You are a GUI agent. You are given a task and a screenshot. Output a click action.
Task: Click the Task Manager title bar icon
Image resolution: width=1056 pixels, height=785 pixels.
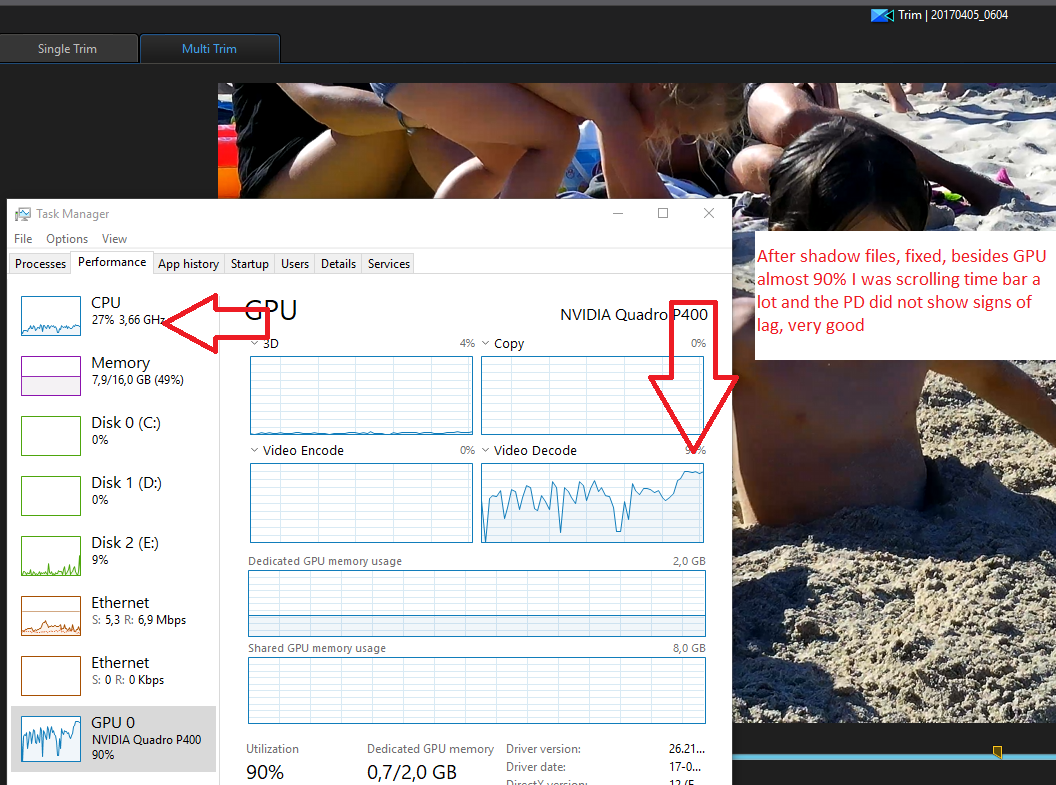click(23, 214)
